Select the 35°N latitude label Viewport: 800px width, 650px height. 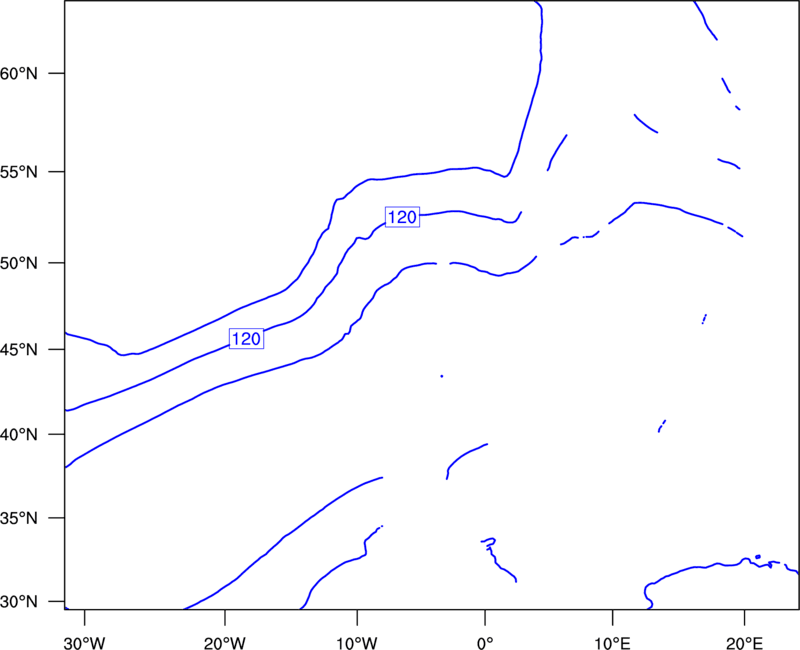tap(19, 518)
